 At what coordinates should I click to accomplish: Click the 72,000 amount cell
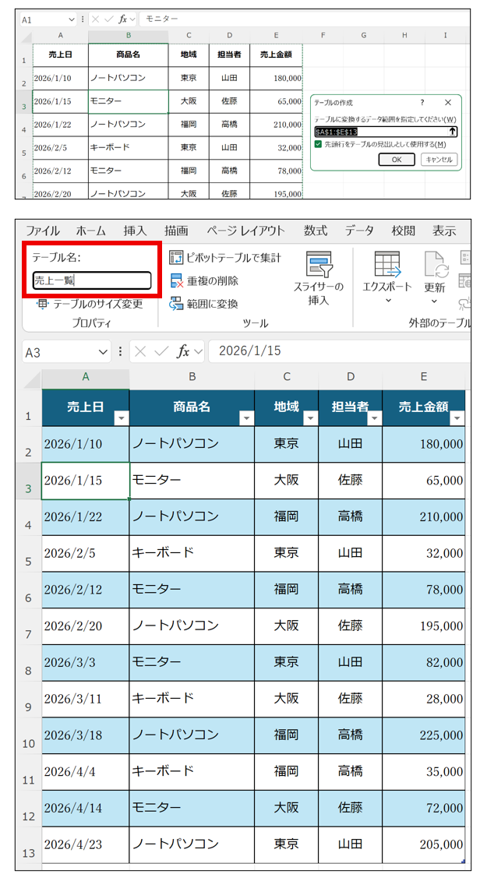(x=424, y=808)
